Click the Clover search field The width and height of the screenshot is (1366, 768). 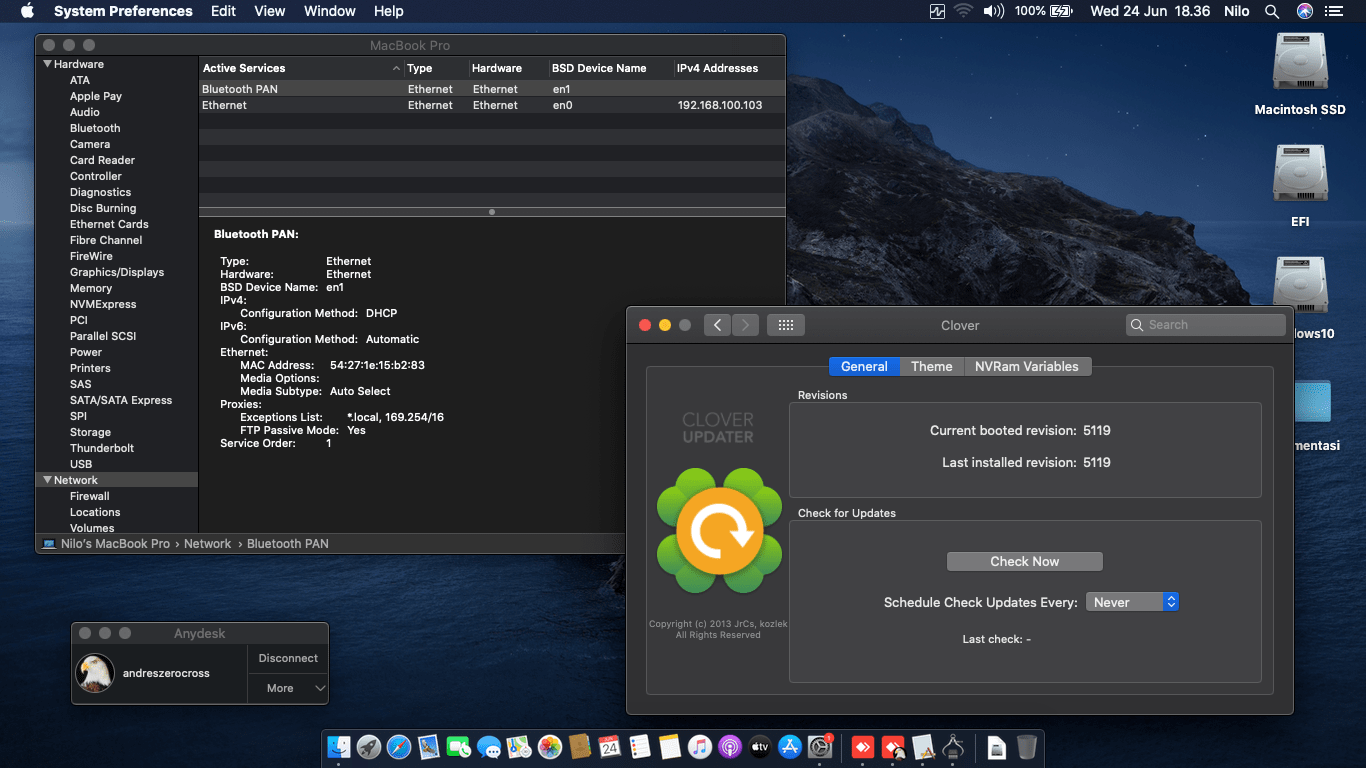[1205, 325]
